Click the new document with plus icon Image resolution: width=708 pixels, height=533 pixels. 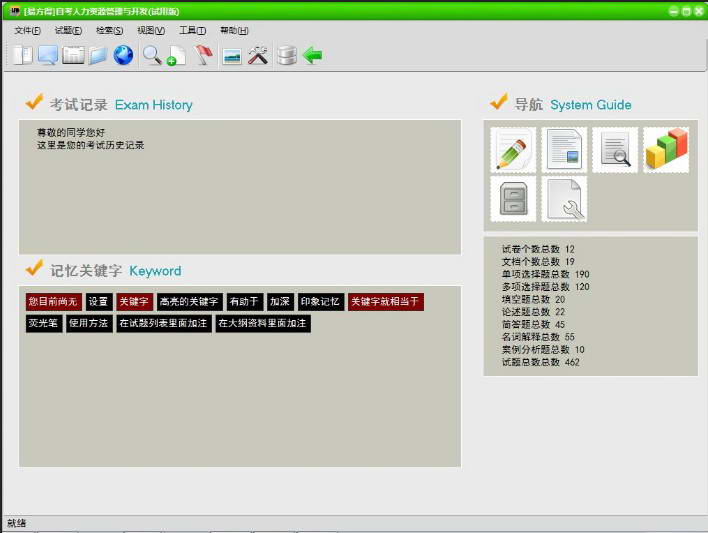[x=177, y=56]
